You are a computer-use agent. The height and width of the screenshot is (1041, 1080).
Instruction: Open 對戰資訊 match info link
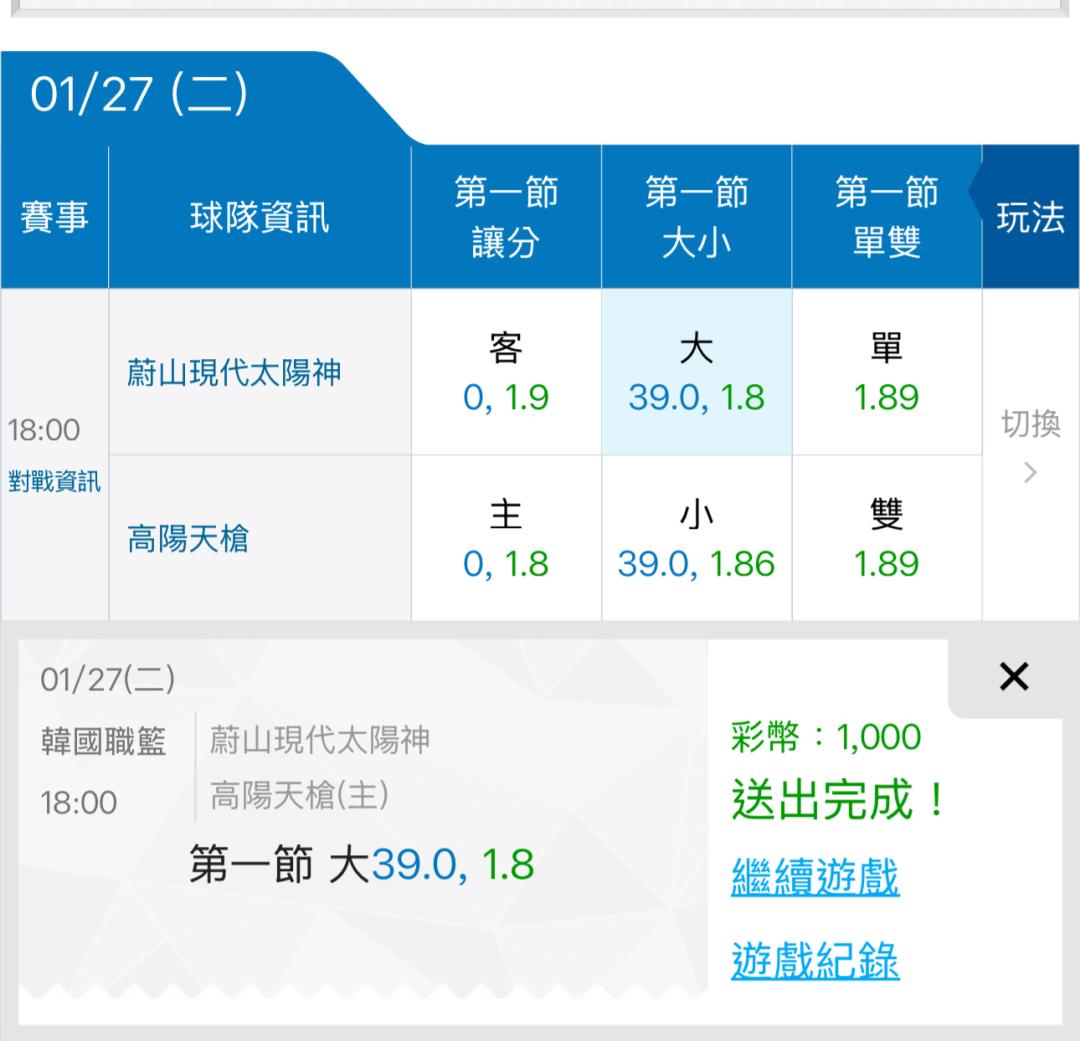54,482
